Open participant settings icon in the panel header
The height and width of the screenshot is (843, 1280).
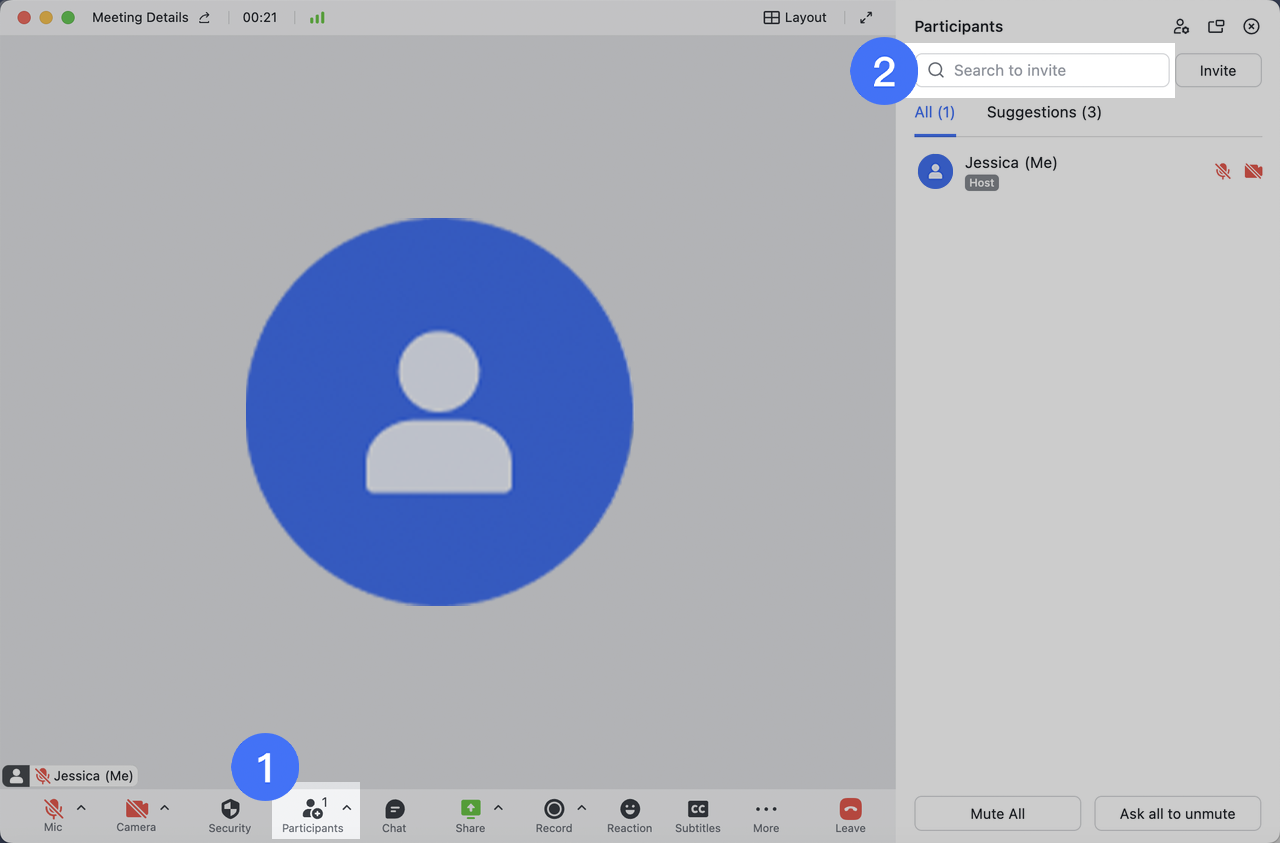[x=1181, y=27]
